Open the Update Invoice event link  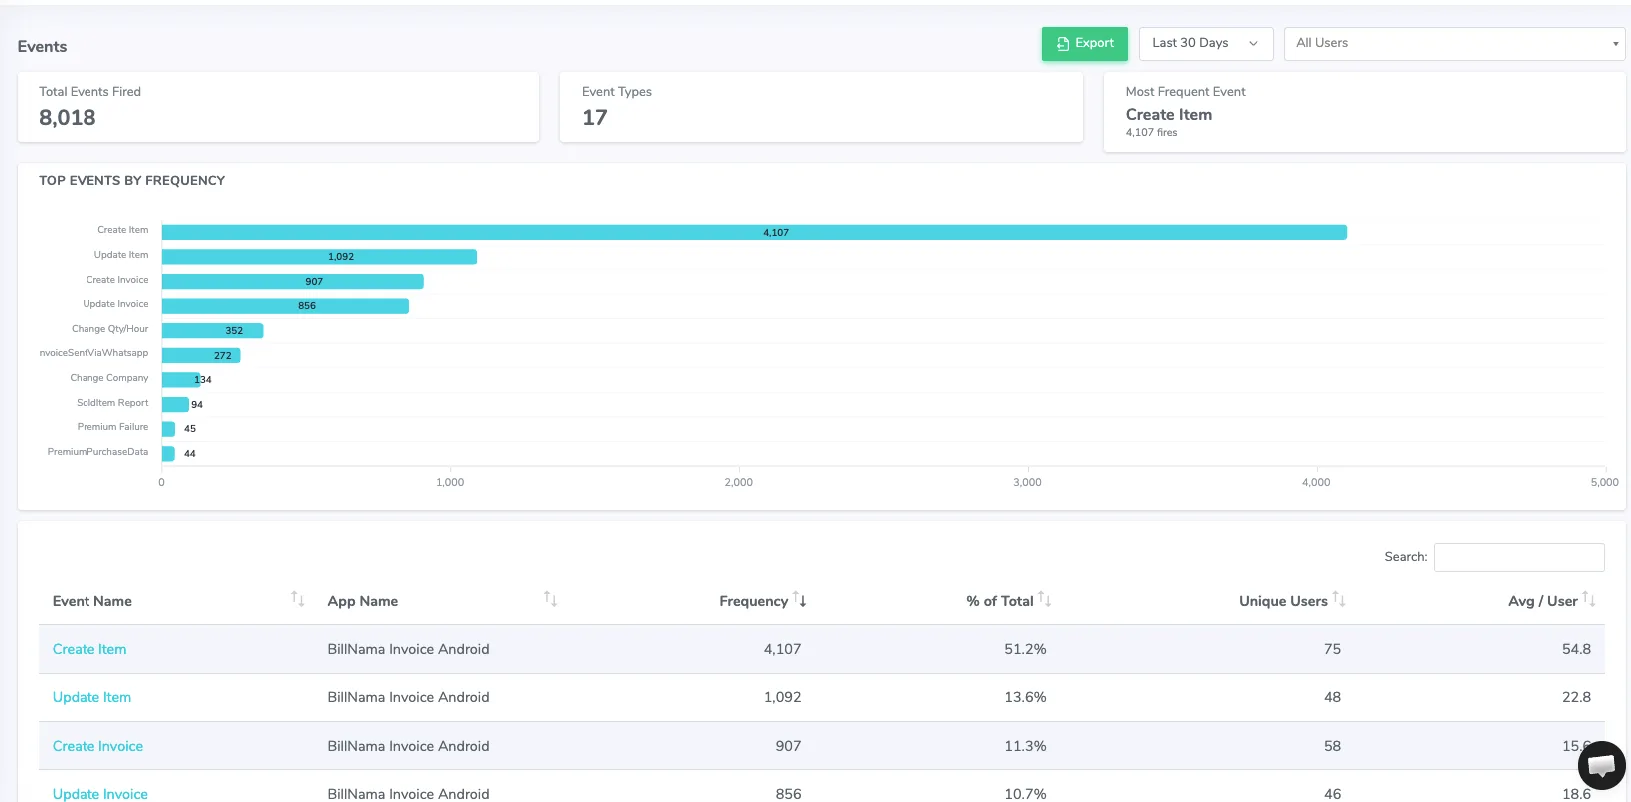click(100, 794)
